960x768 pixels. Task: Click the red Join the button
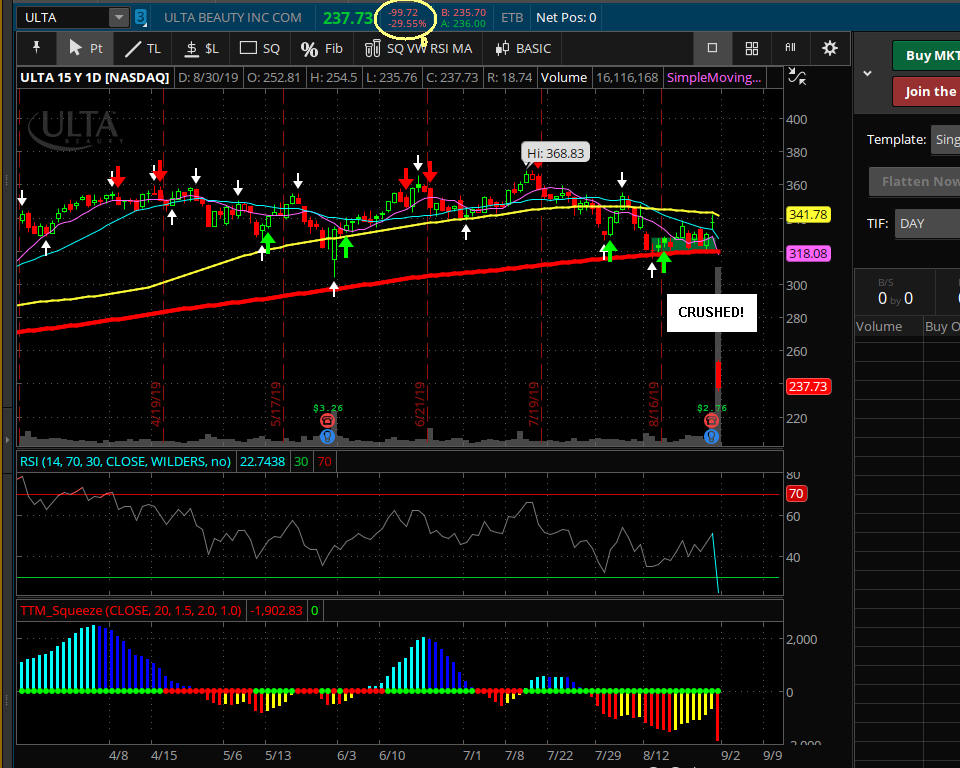[x=926, y=91]
